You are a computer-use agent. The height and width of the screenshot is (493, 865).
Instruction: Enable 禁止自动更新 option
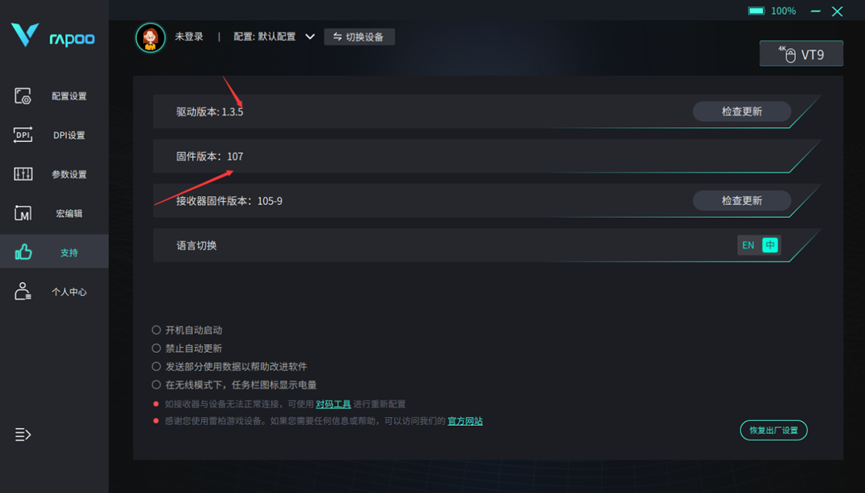[x=156, y=348]
